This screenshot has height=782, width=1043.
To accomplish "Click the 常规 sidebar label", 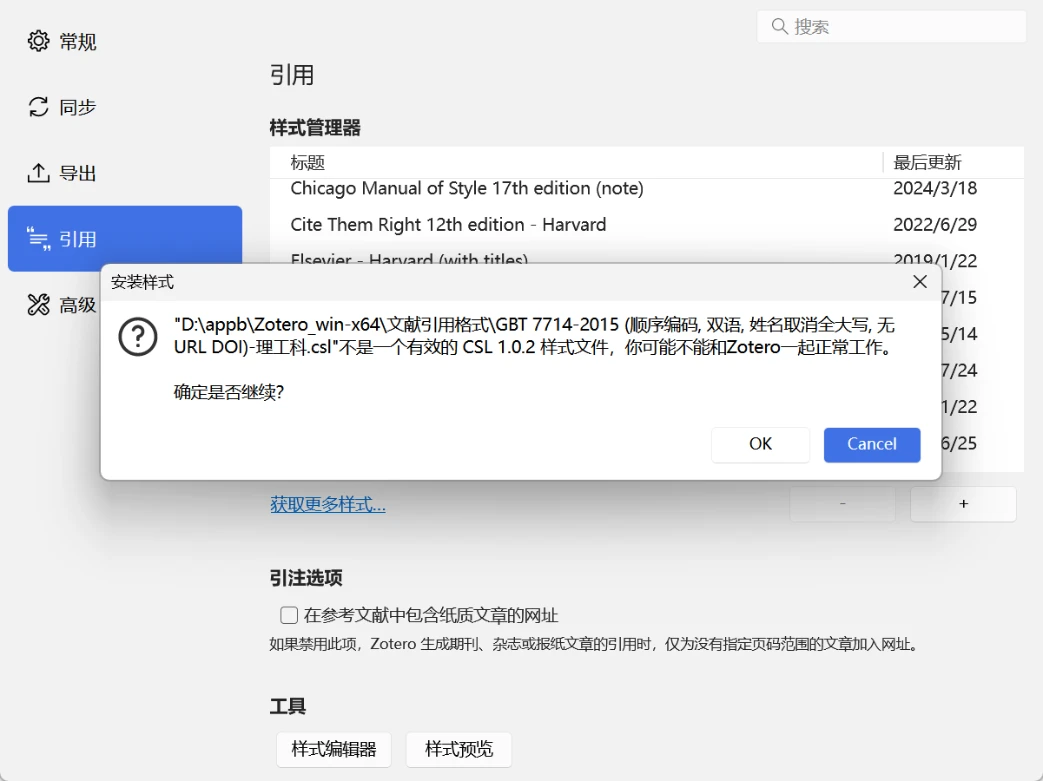I will point(78,42).
